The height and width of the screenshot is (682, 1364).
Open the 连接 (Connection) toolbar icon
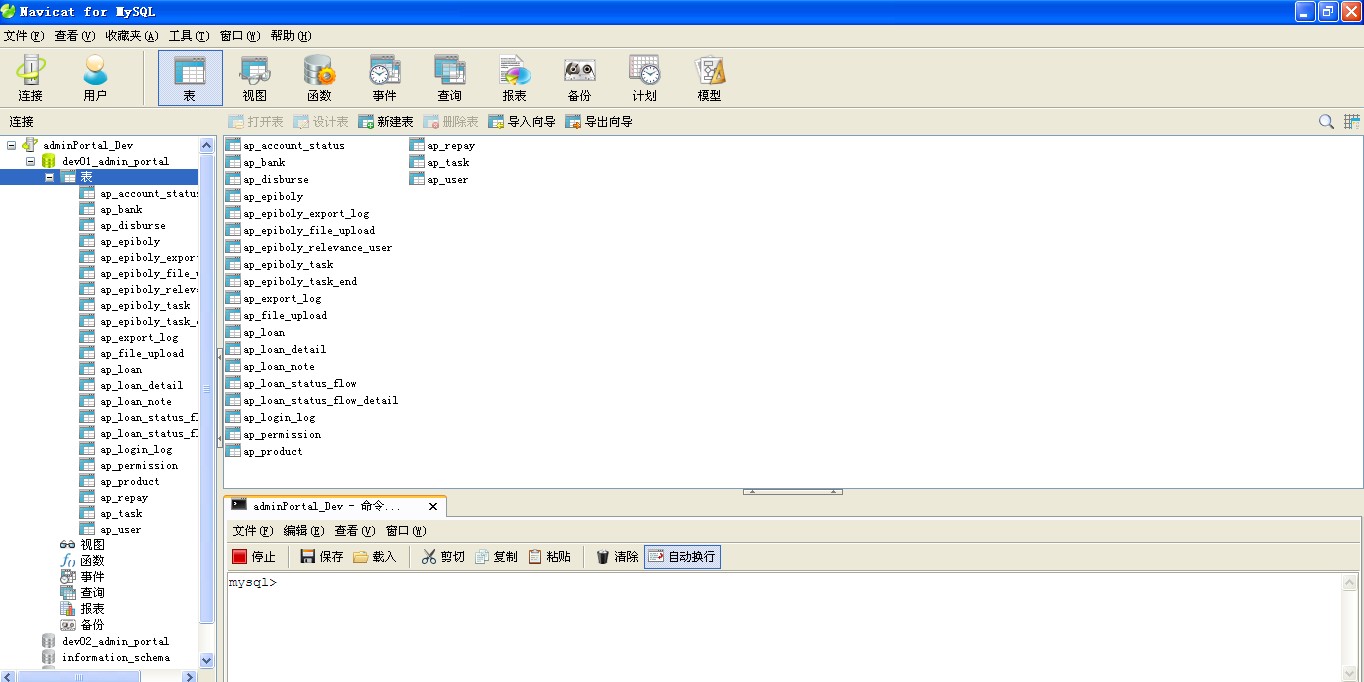31,78
